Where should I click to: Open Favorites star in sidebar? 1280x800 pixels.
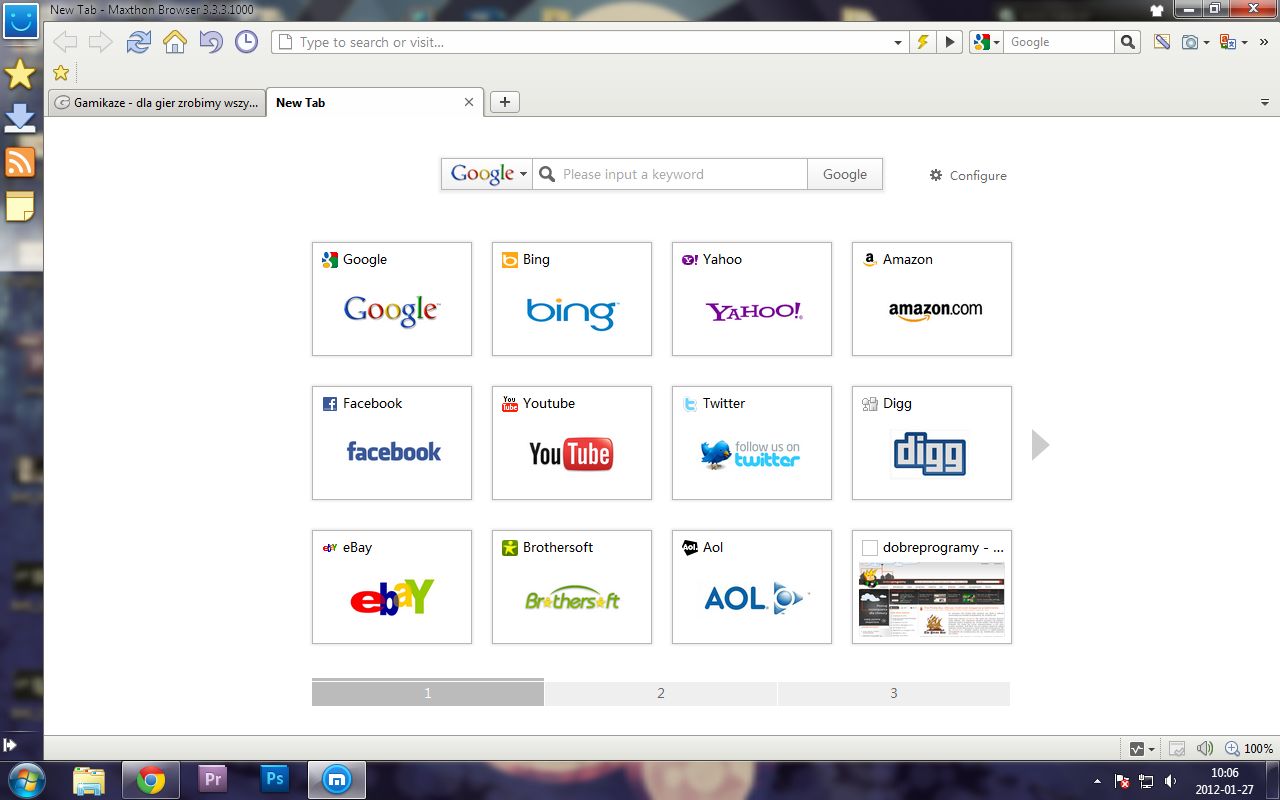(x=20, y=74)
